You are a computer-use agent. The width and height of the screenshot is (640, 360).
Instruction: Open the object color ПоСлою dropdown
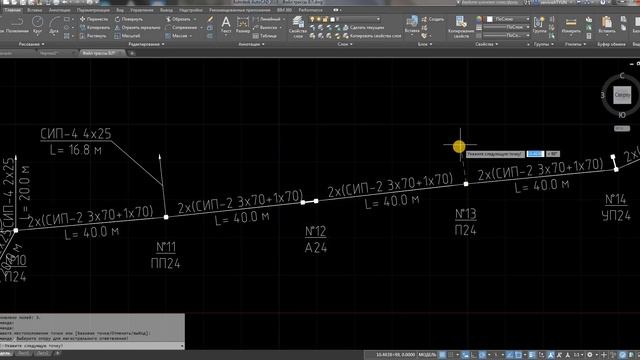tap(508, 19)
